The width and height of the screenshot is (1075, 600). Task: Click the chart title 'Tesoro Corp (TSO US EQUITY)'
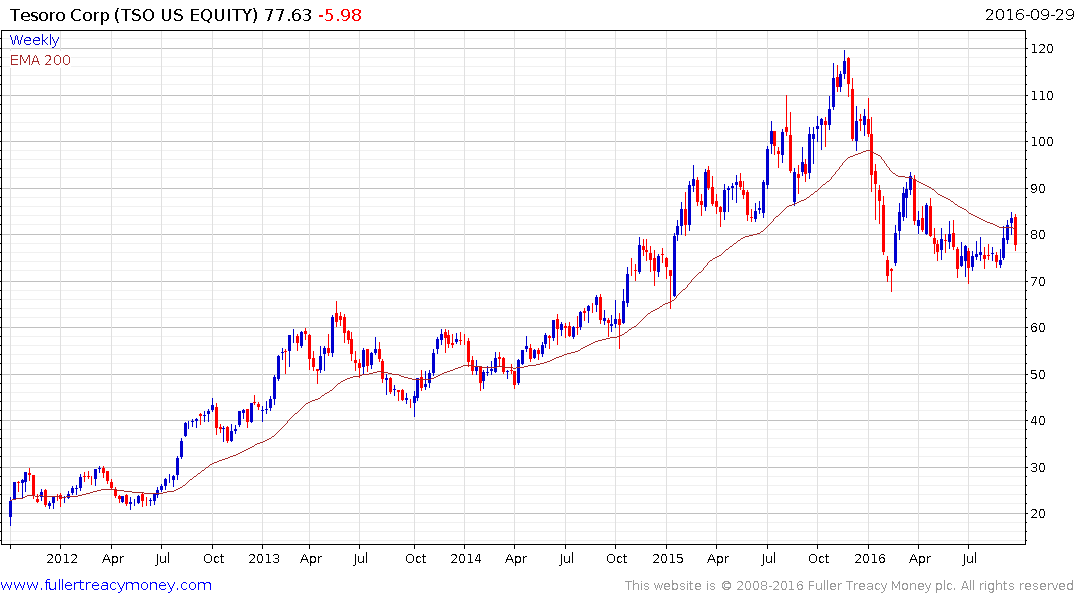point(135,15)
